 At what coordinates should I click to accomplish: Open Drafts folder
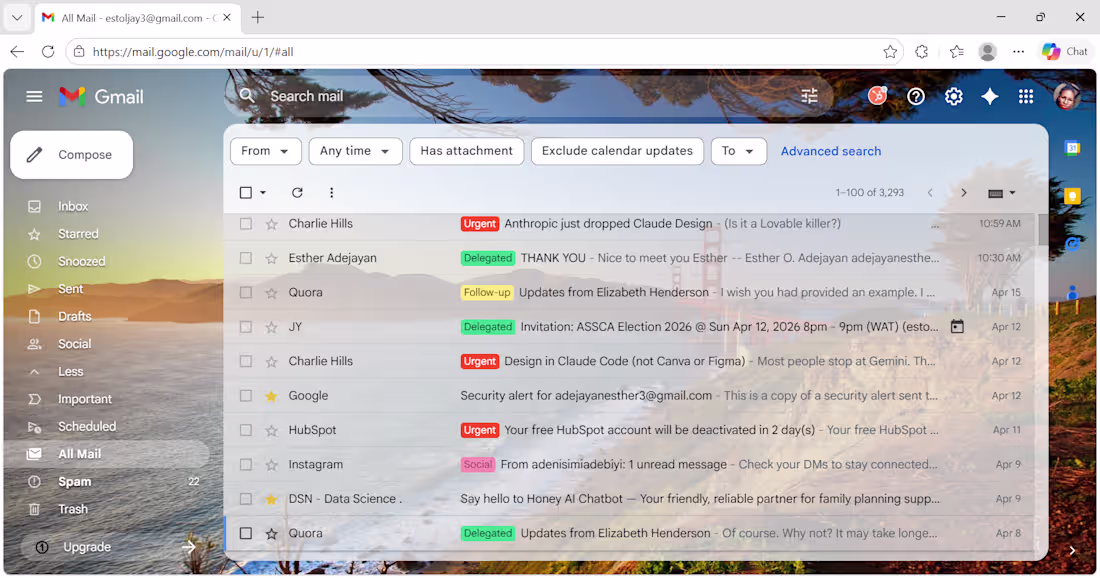[x=74, y=316]
